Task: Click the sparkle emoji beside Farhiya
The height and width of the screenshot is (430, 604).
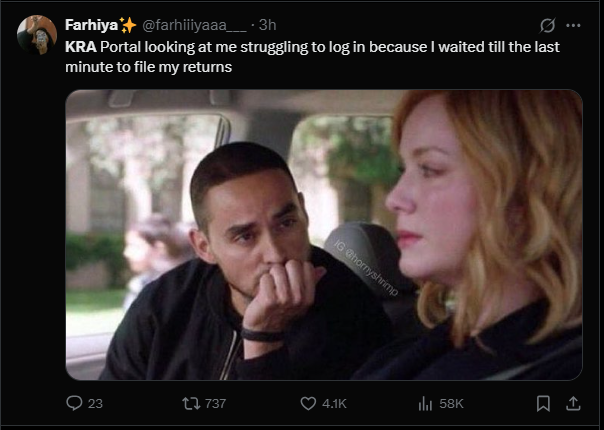Action: pyautogui.click(x=128, y=24)
